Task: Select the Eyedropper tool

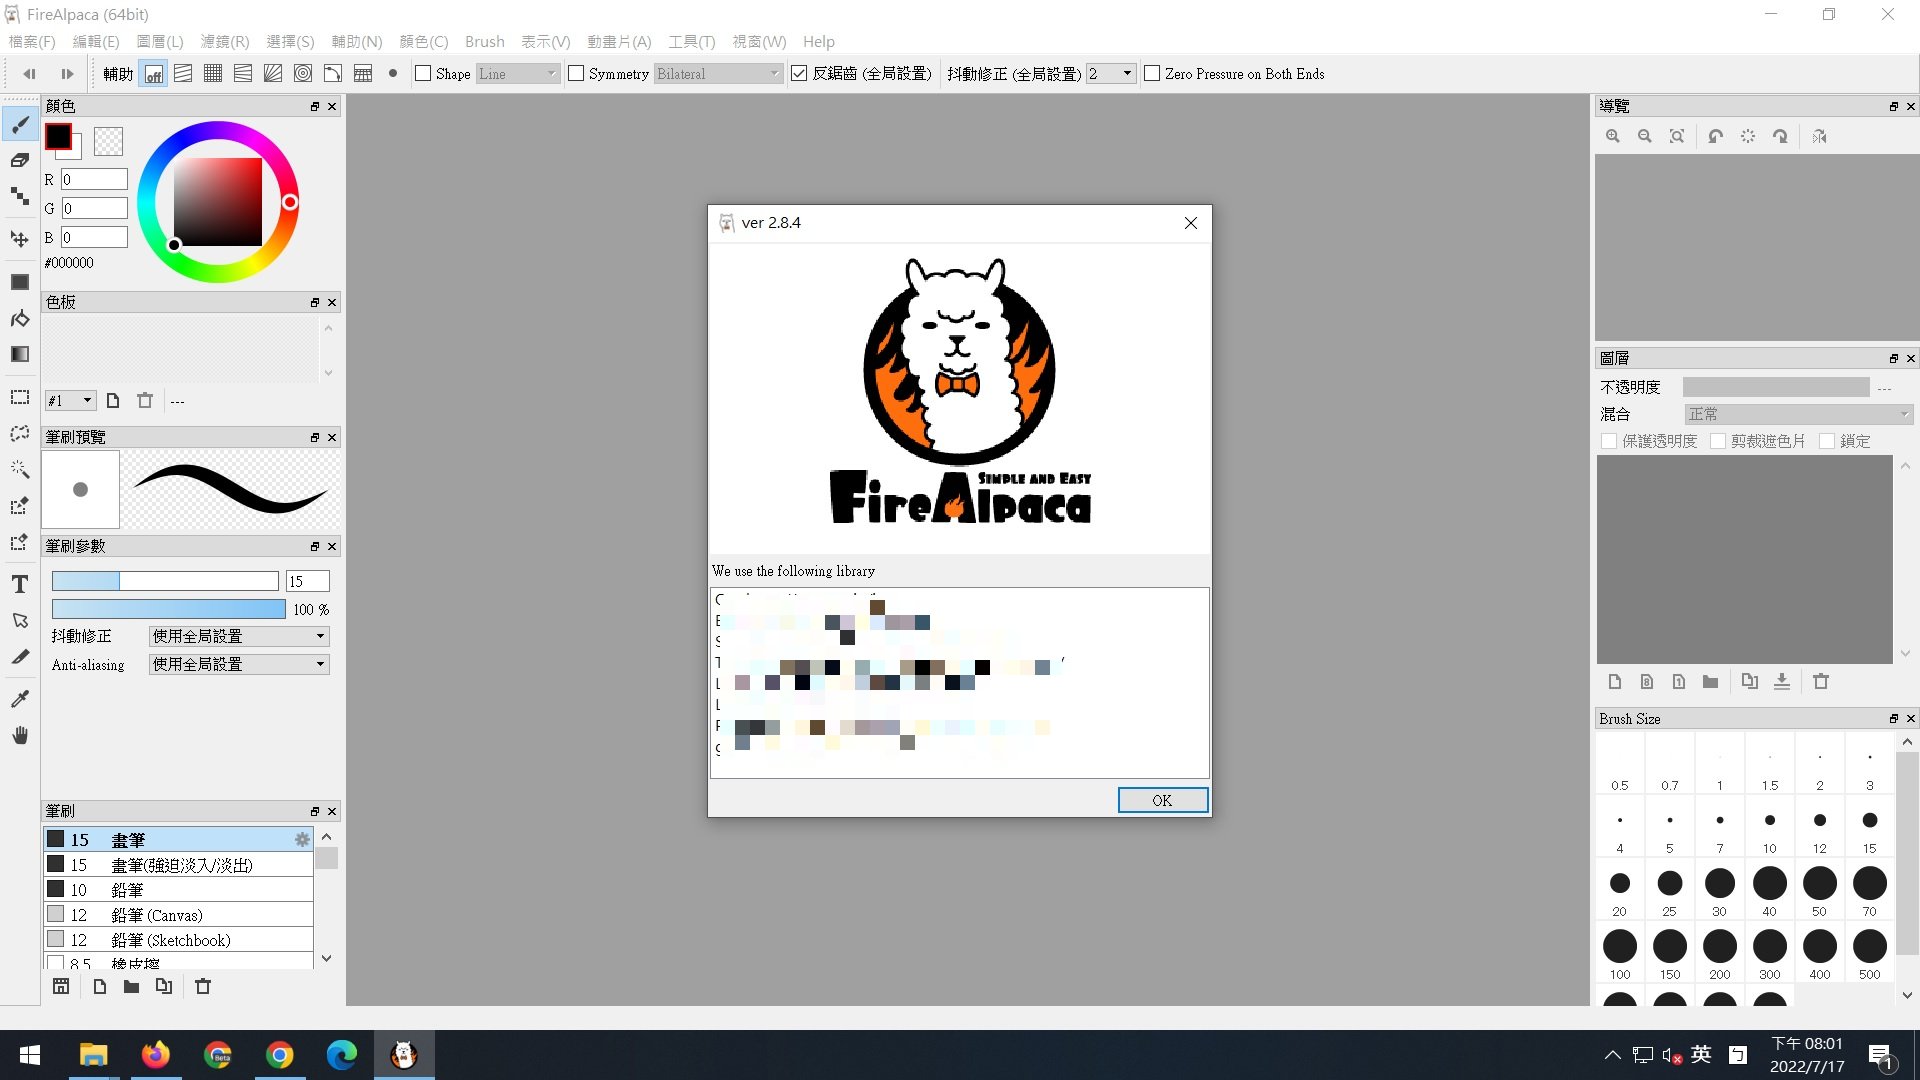Action: coord(20,699)
